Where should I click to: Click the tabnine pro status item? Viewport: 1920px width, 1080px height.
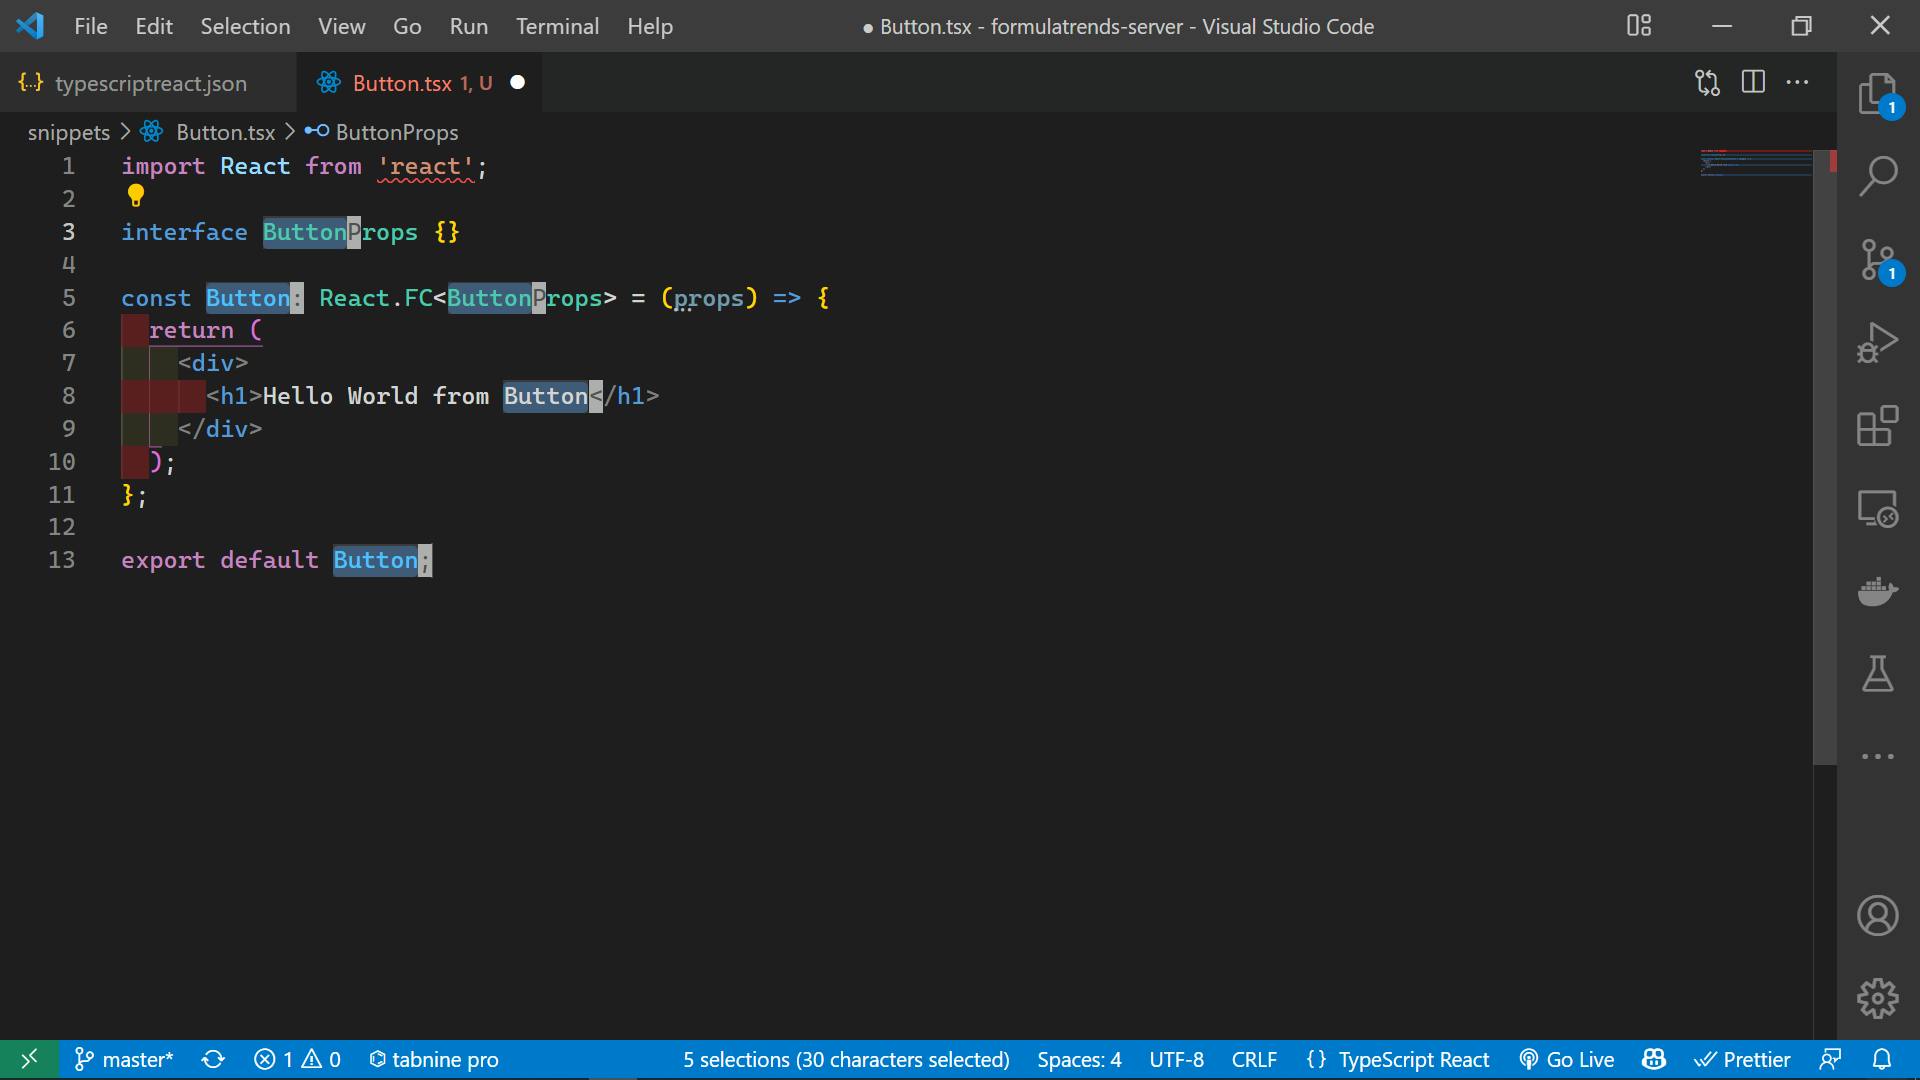click(x=434, y=1059)
